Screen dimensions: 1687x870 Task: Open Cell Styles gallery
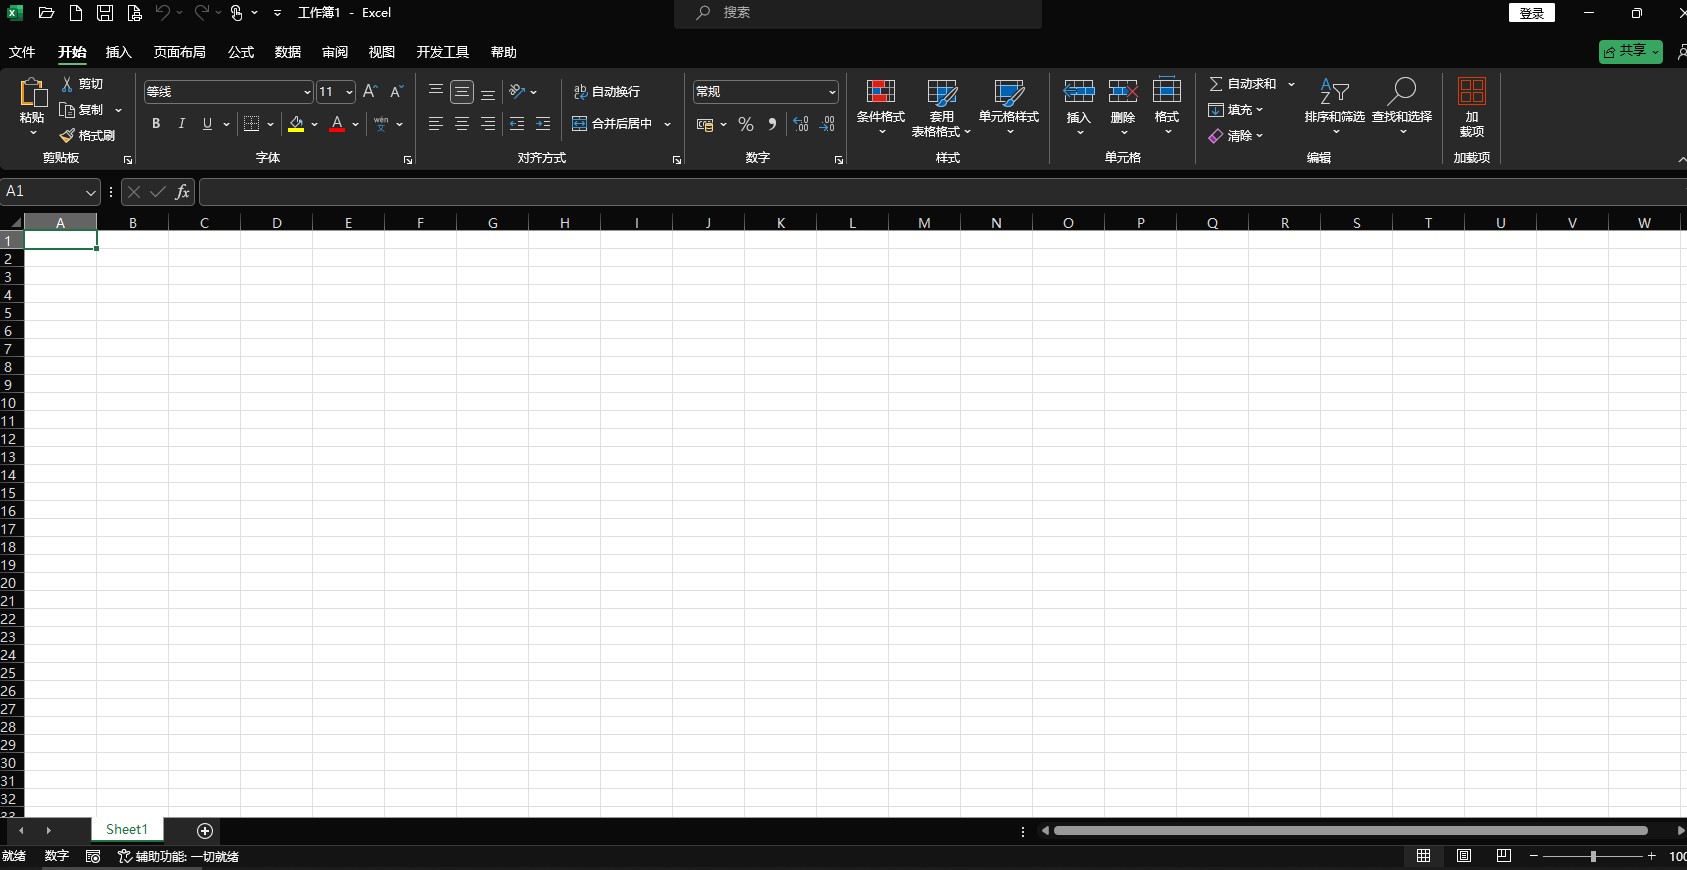coord(1009,107)
